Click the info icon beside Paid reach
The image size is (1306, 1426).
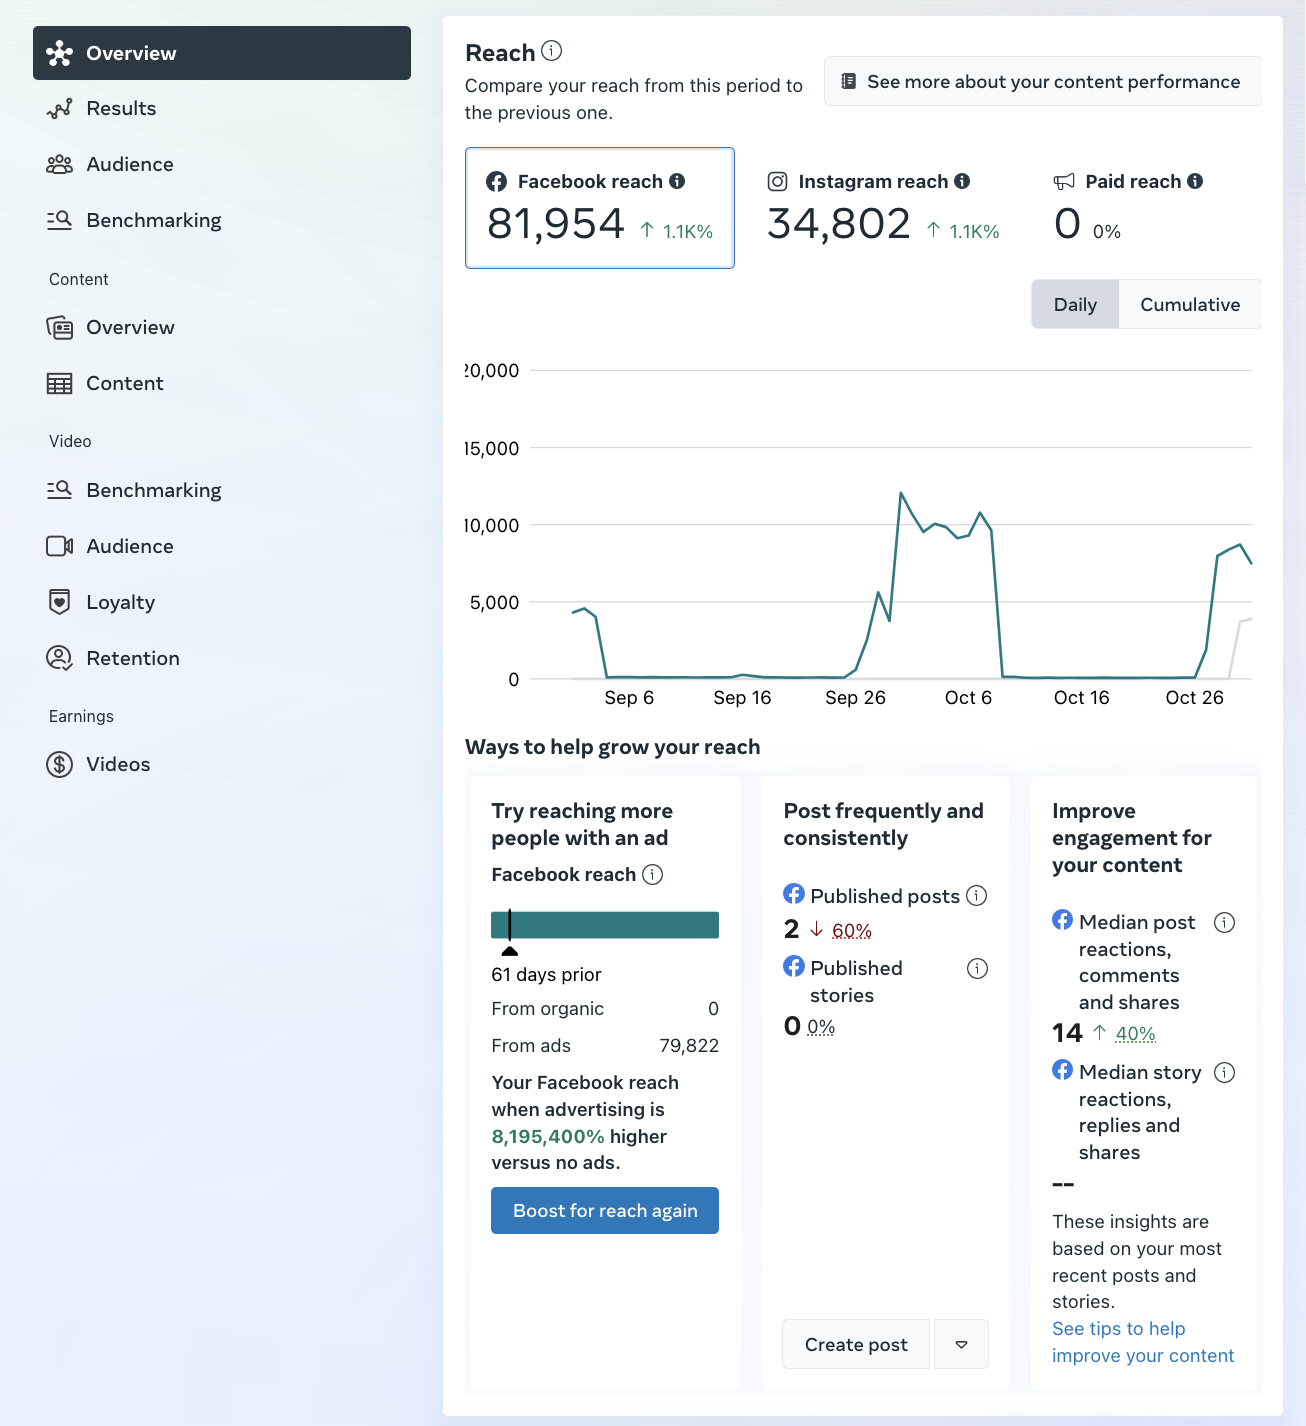coord(1195,181)
